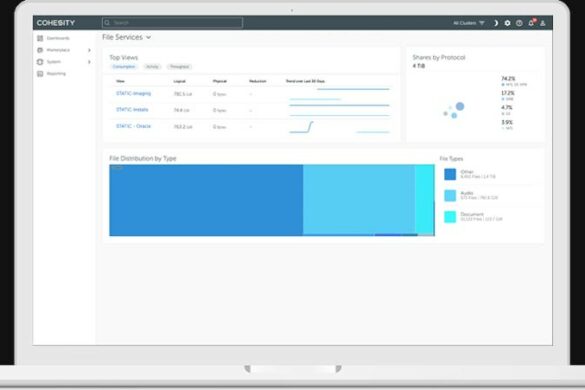Click the Other legend color swatch

(450, 174)
